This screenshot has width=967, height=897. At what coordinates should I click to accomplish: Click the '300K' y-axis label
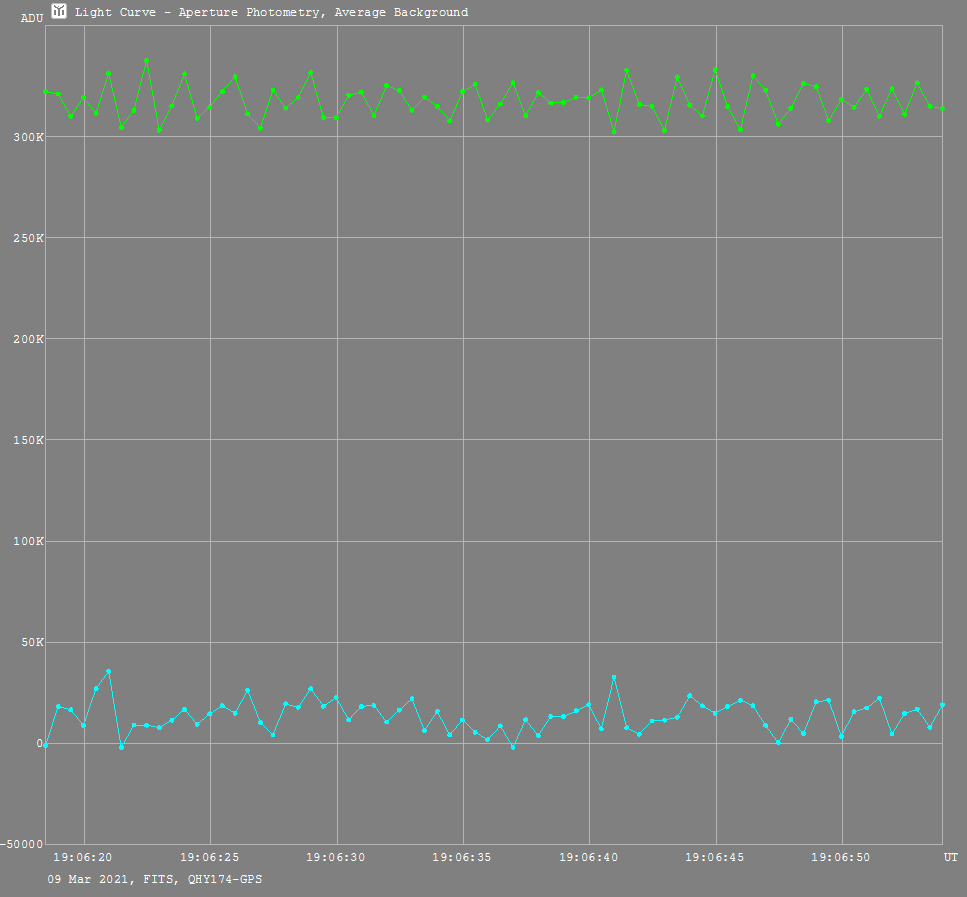28,137
